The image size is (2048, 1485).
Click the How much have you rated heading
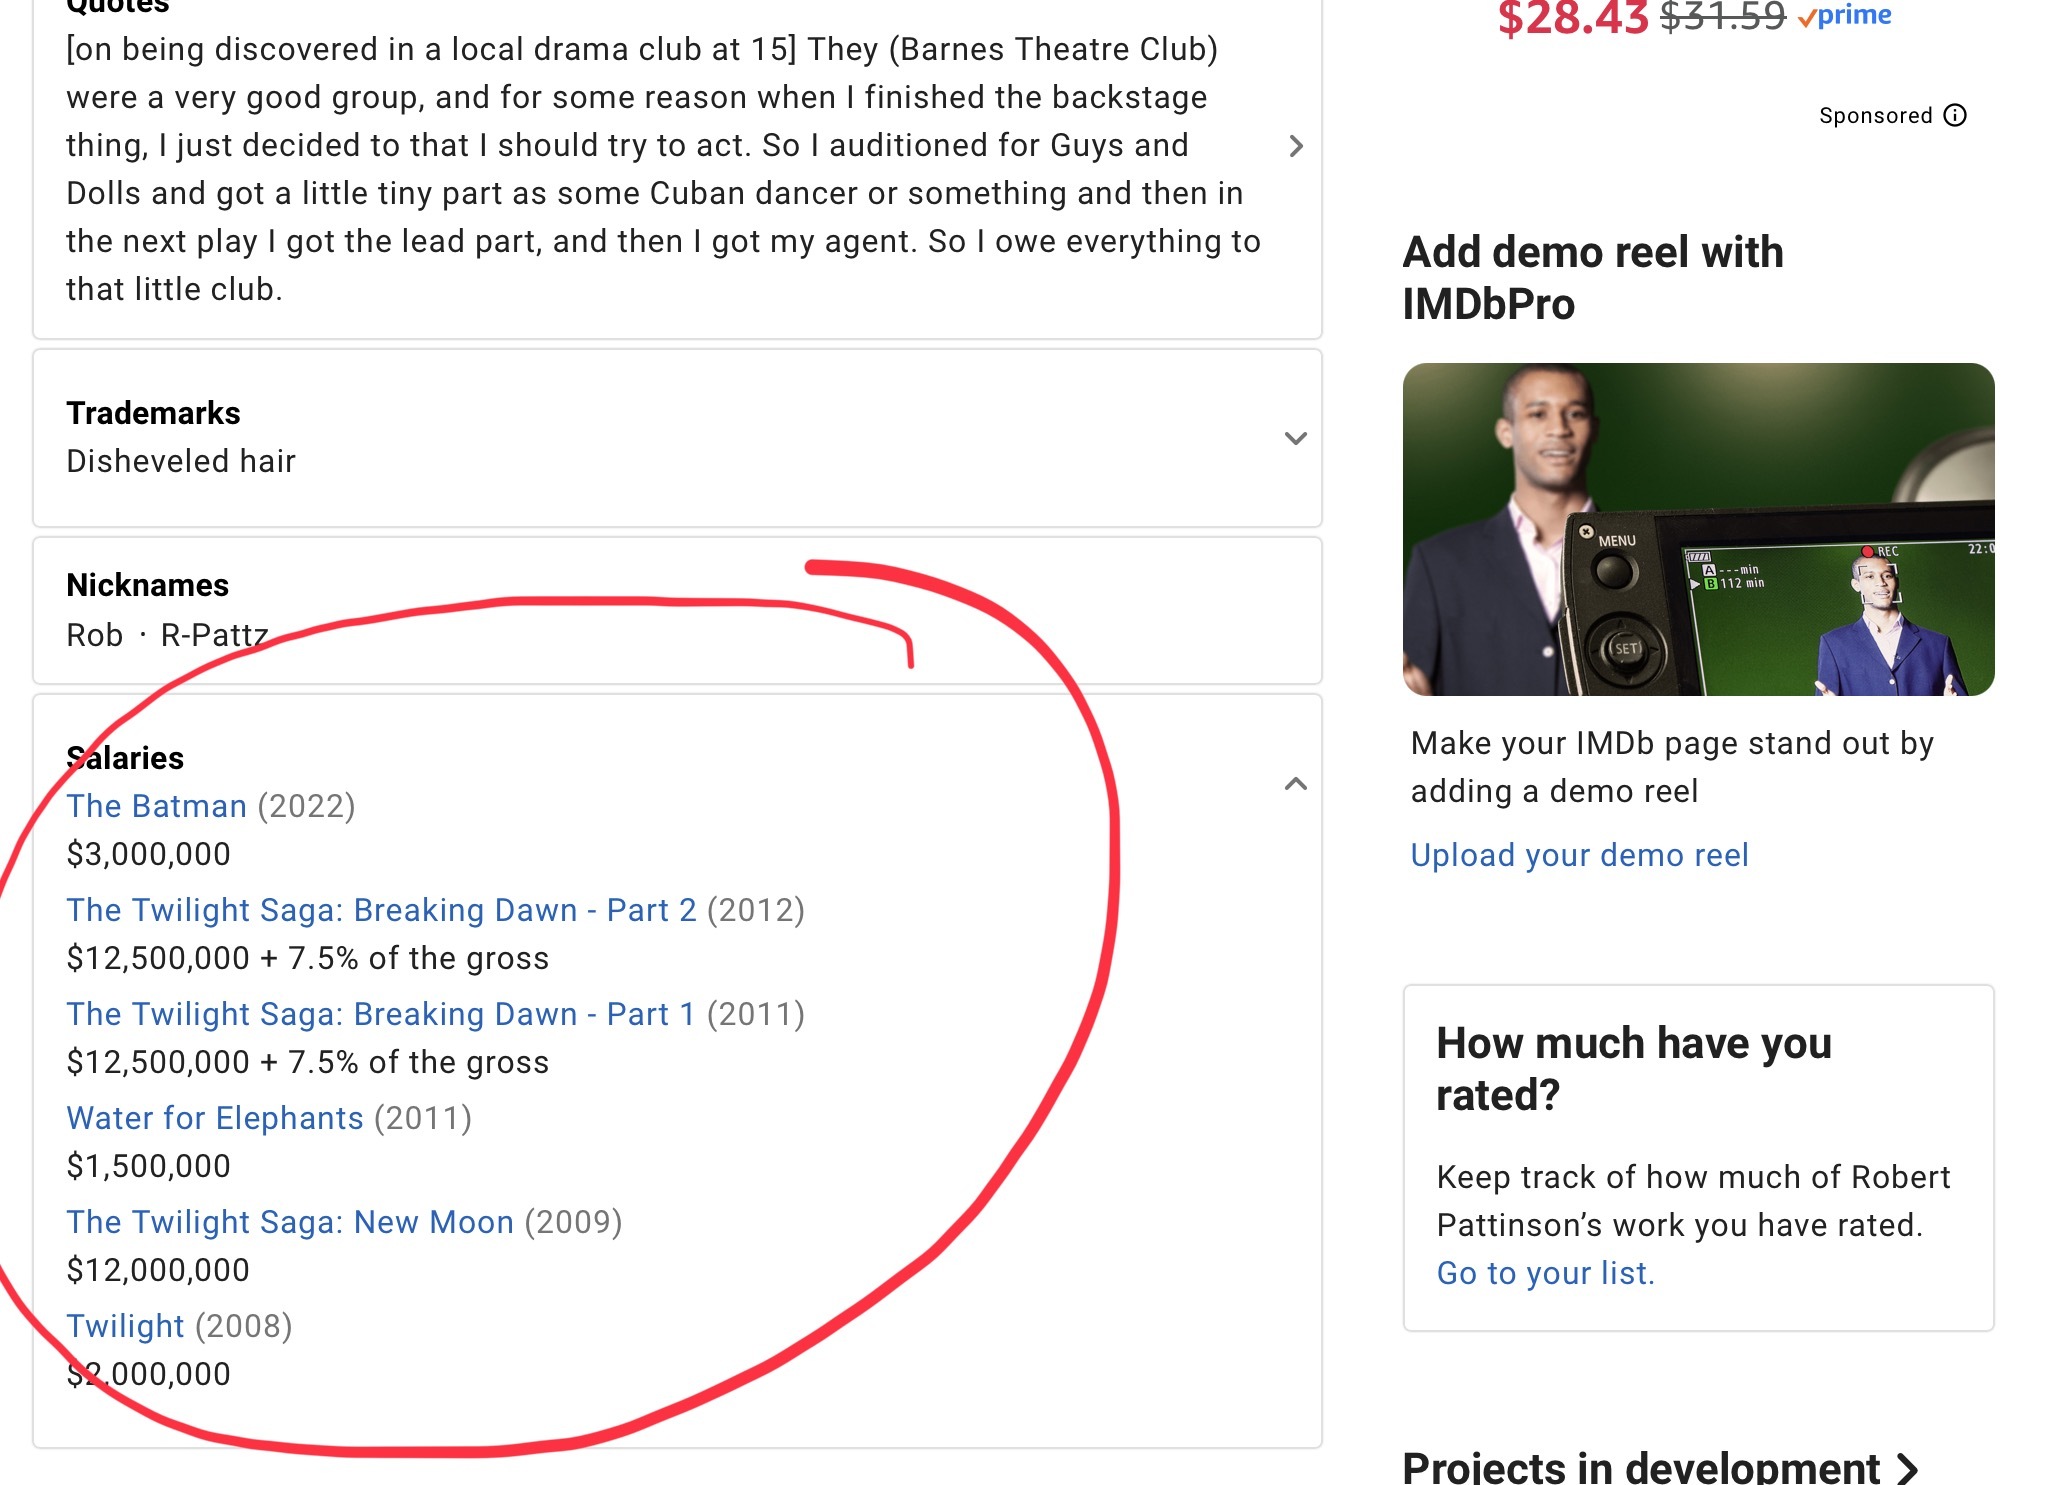click(1634, 1069)
